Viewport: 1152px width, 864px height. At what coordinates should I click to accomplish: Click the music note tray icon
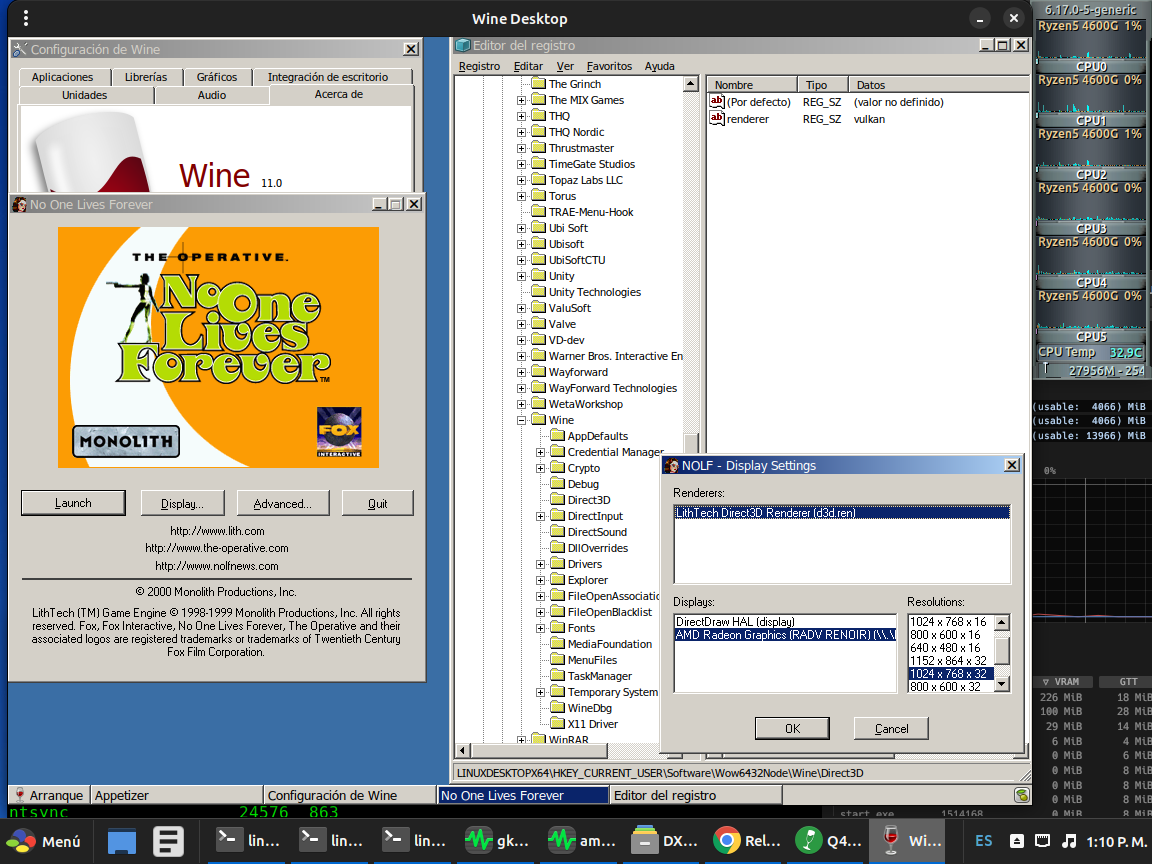(1069, 841)
